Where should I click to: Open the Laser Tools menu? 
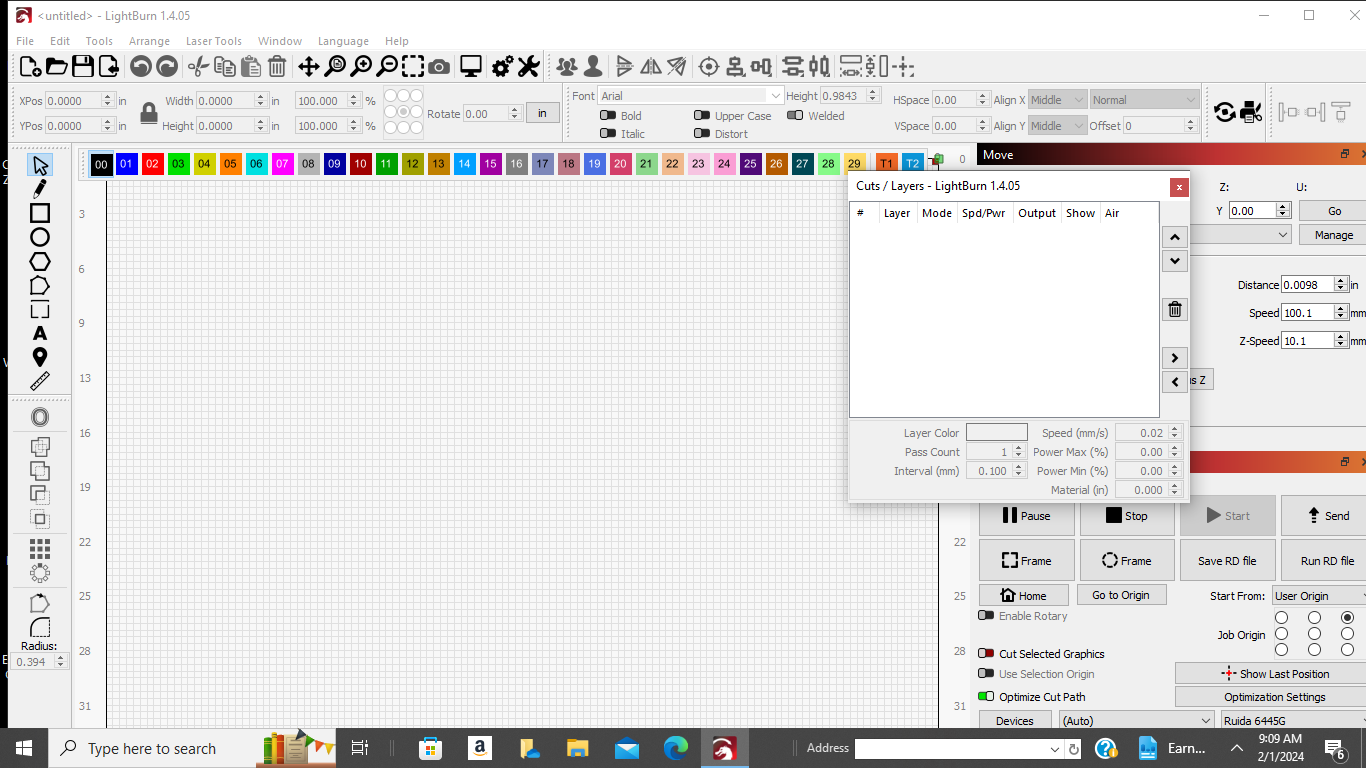(x=214, y=41)
